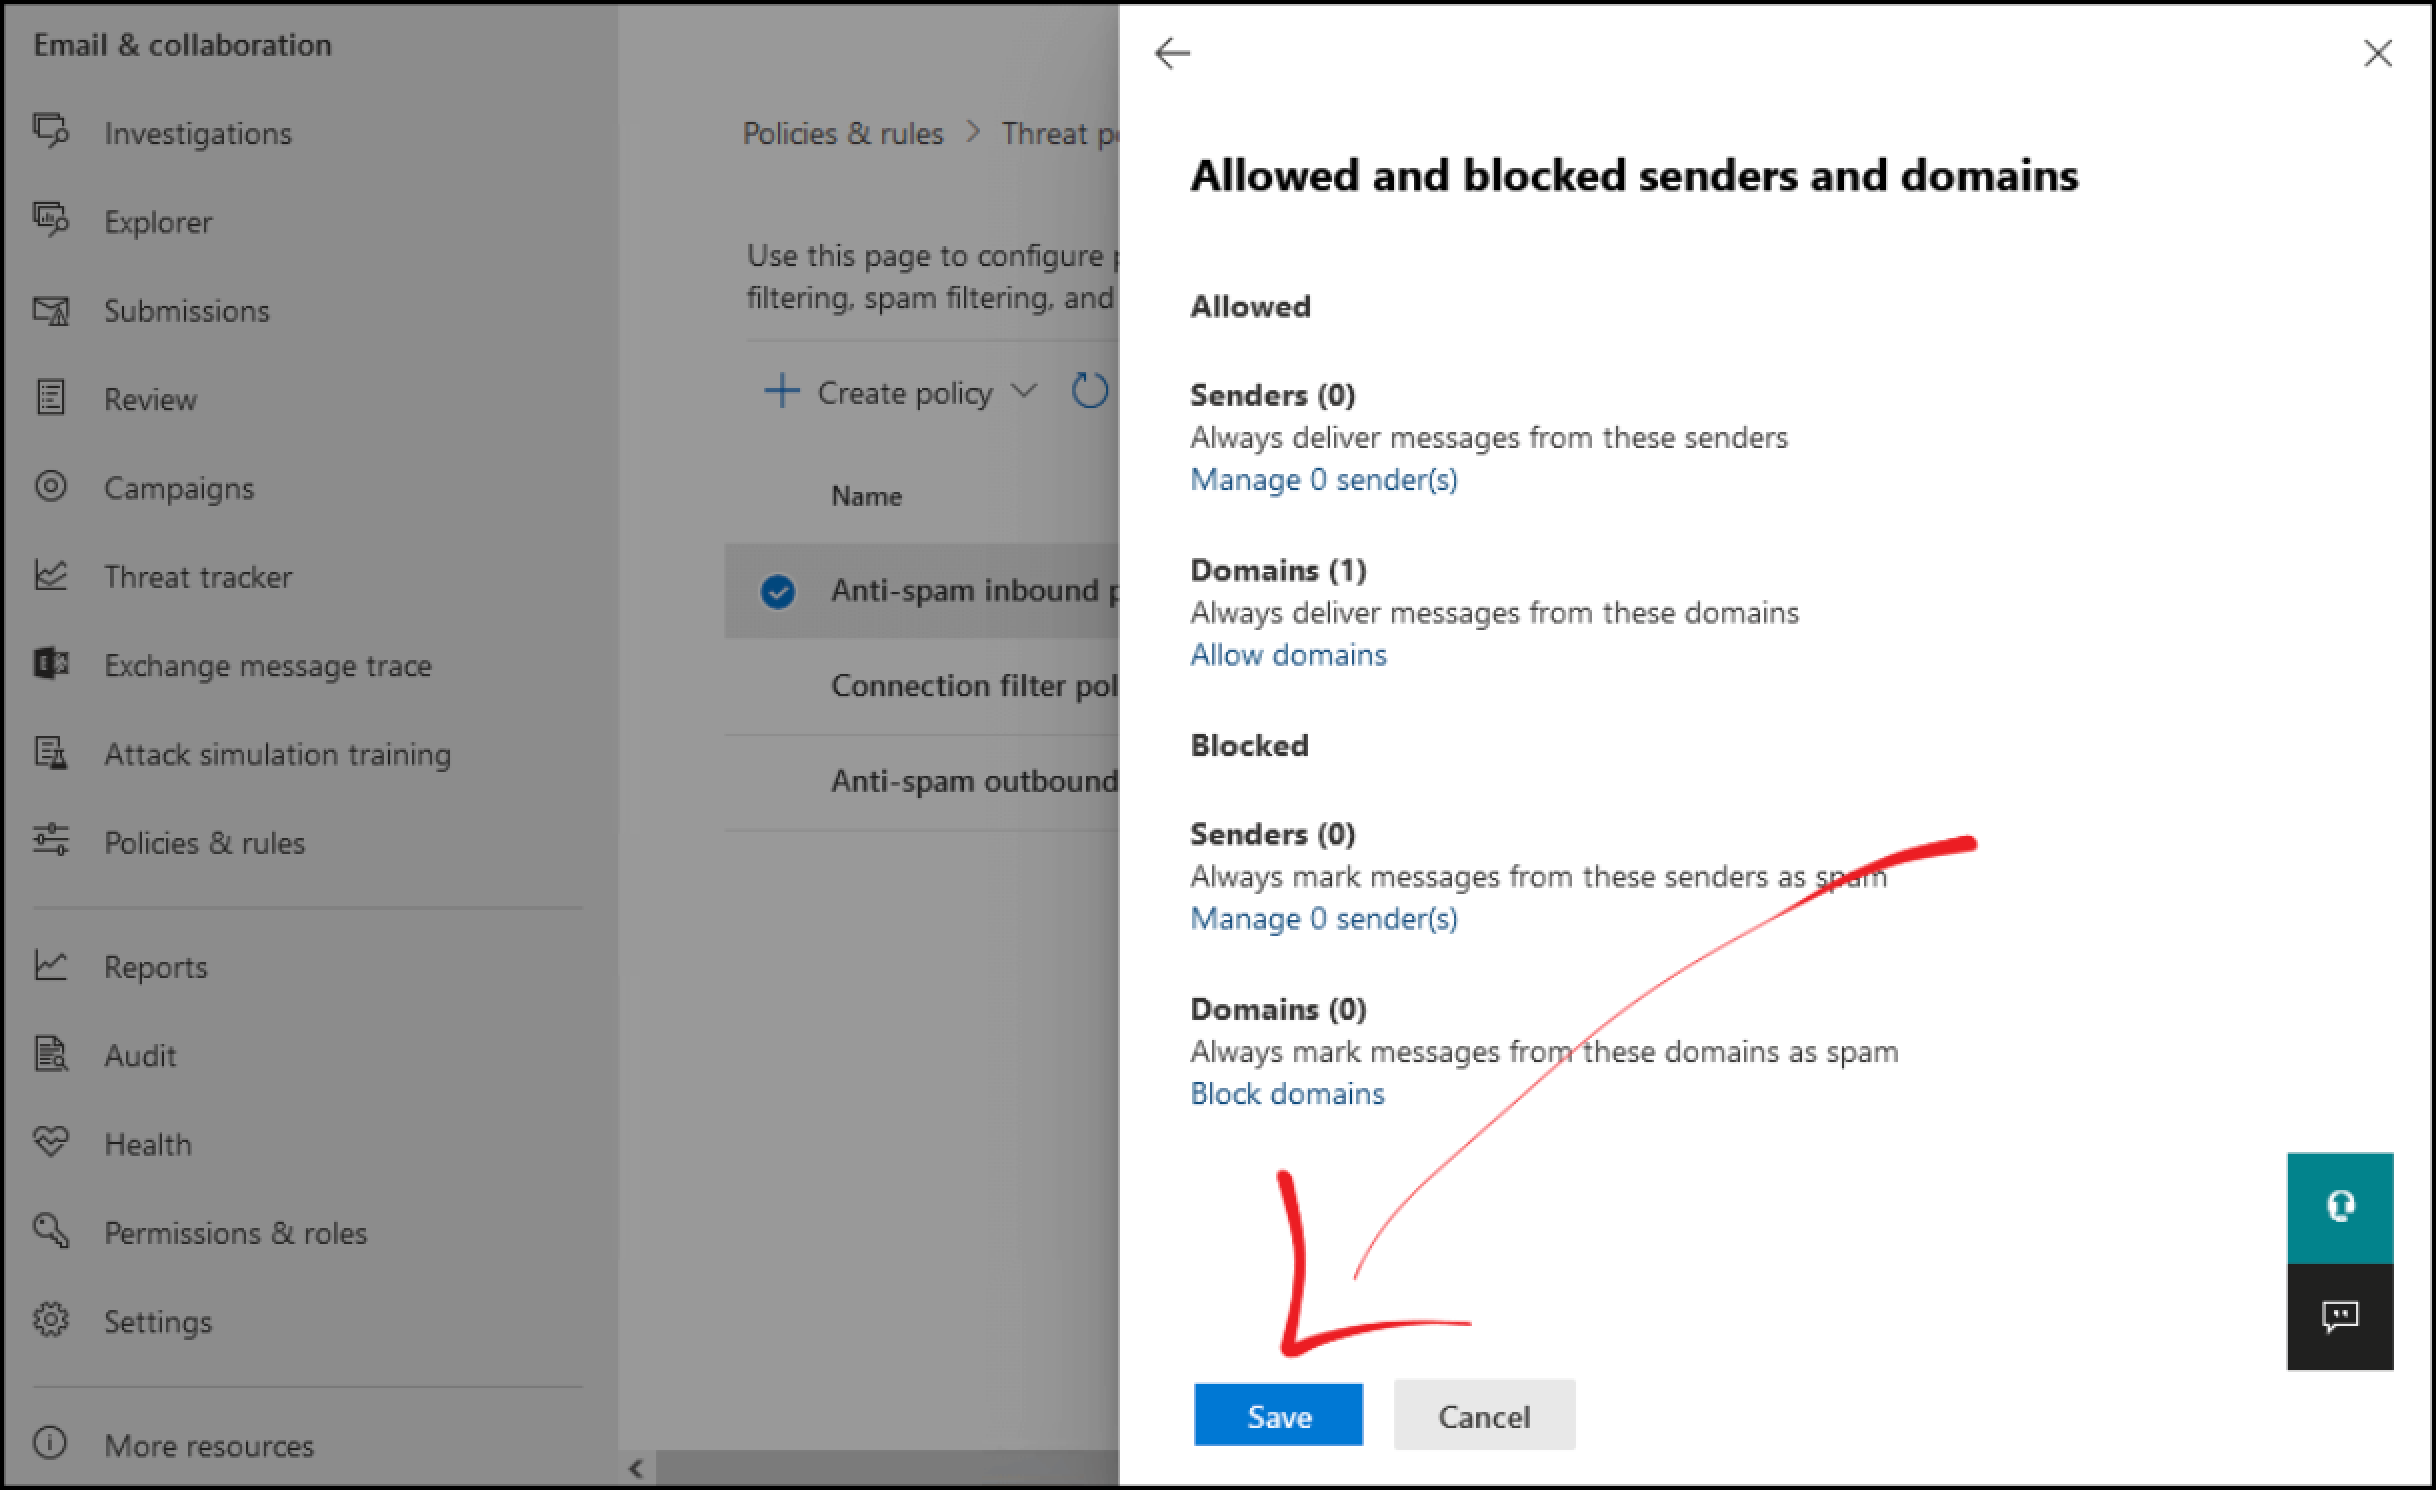Click the Threat tracker chart icon
Viewport: 2436px width, 1492px height.
51,575
